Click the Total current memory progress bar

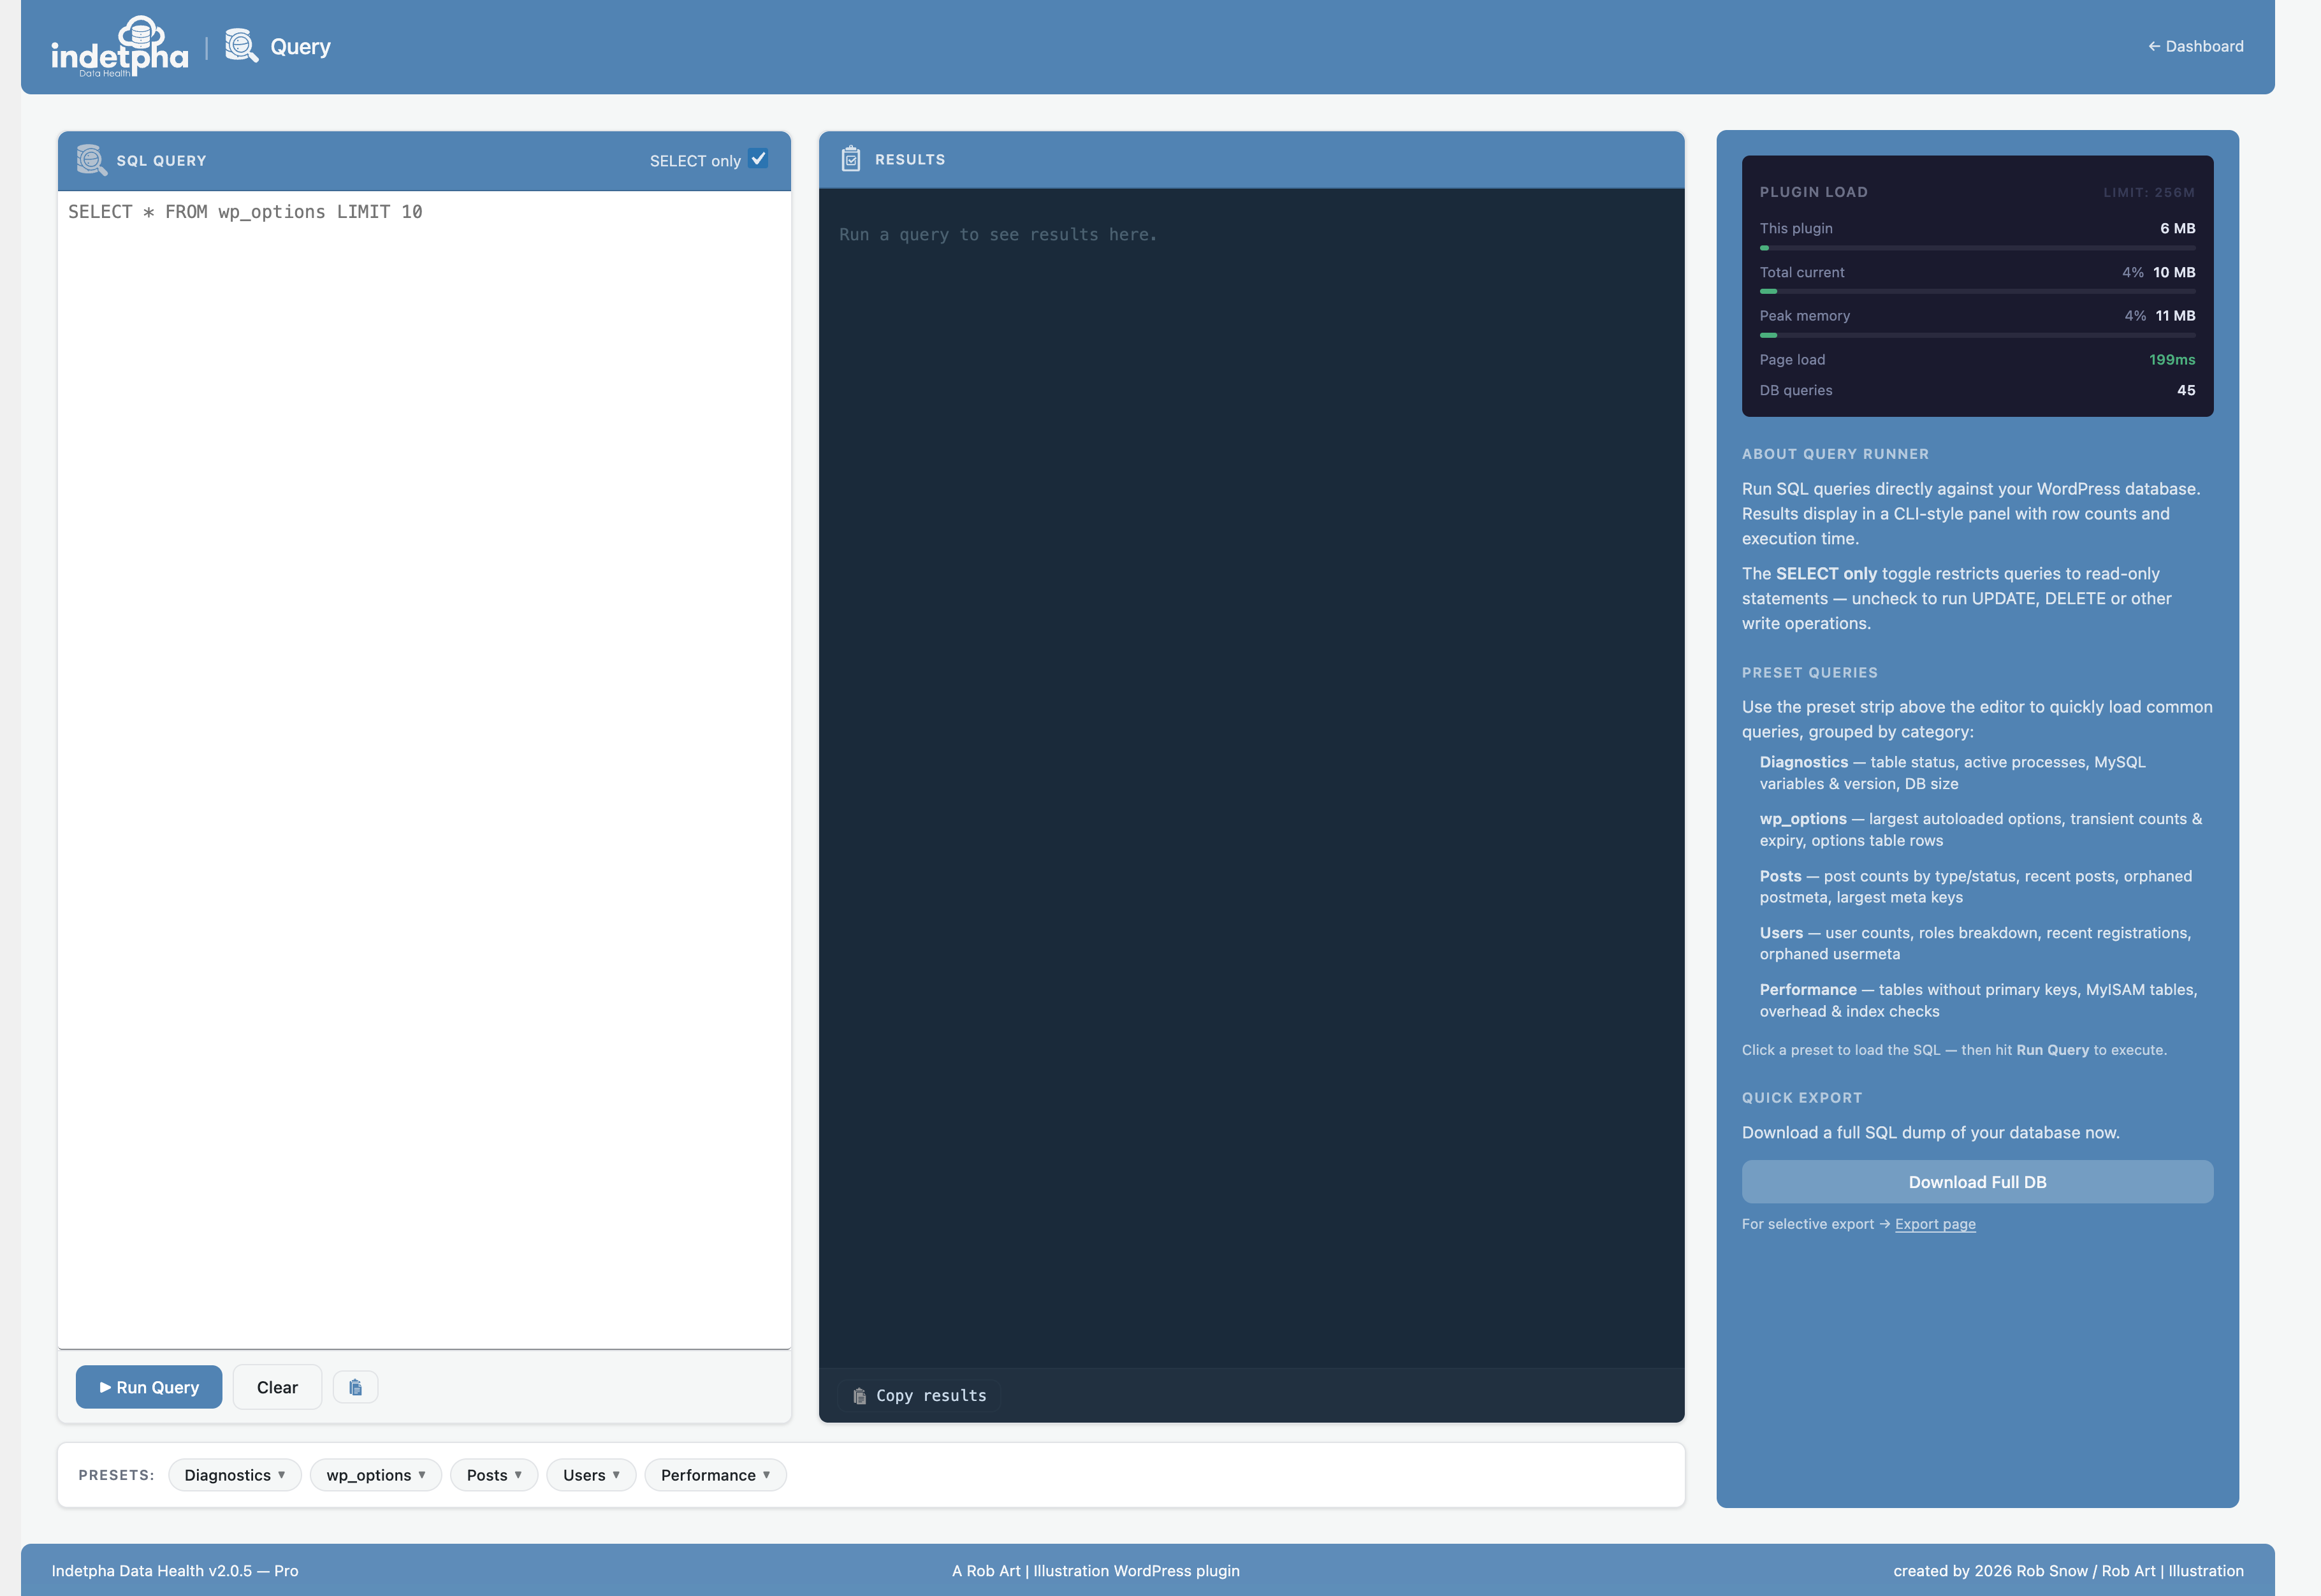tap(1977, 291)
